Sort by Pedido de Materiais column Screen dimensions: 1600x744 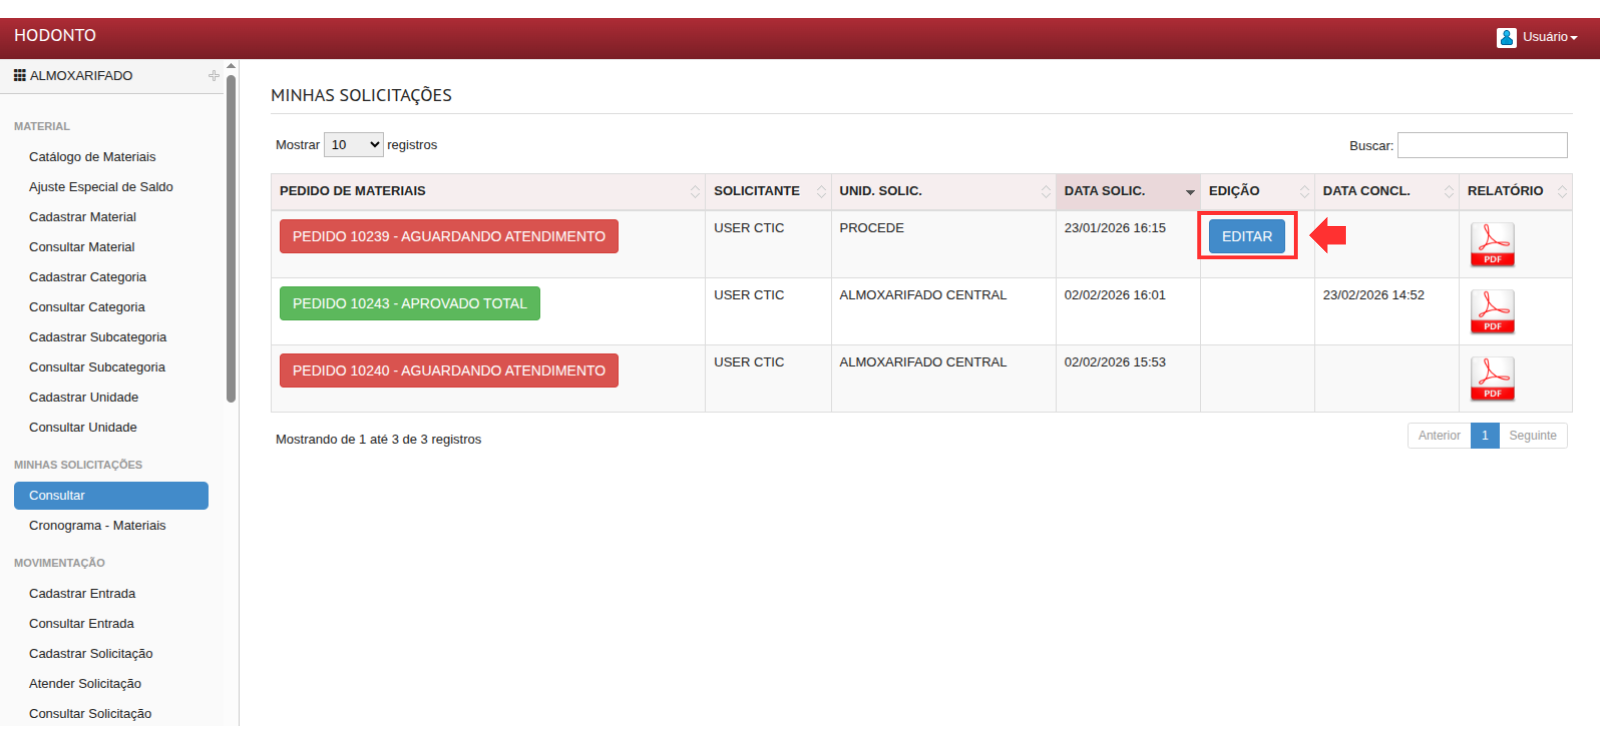coord(487,191)
